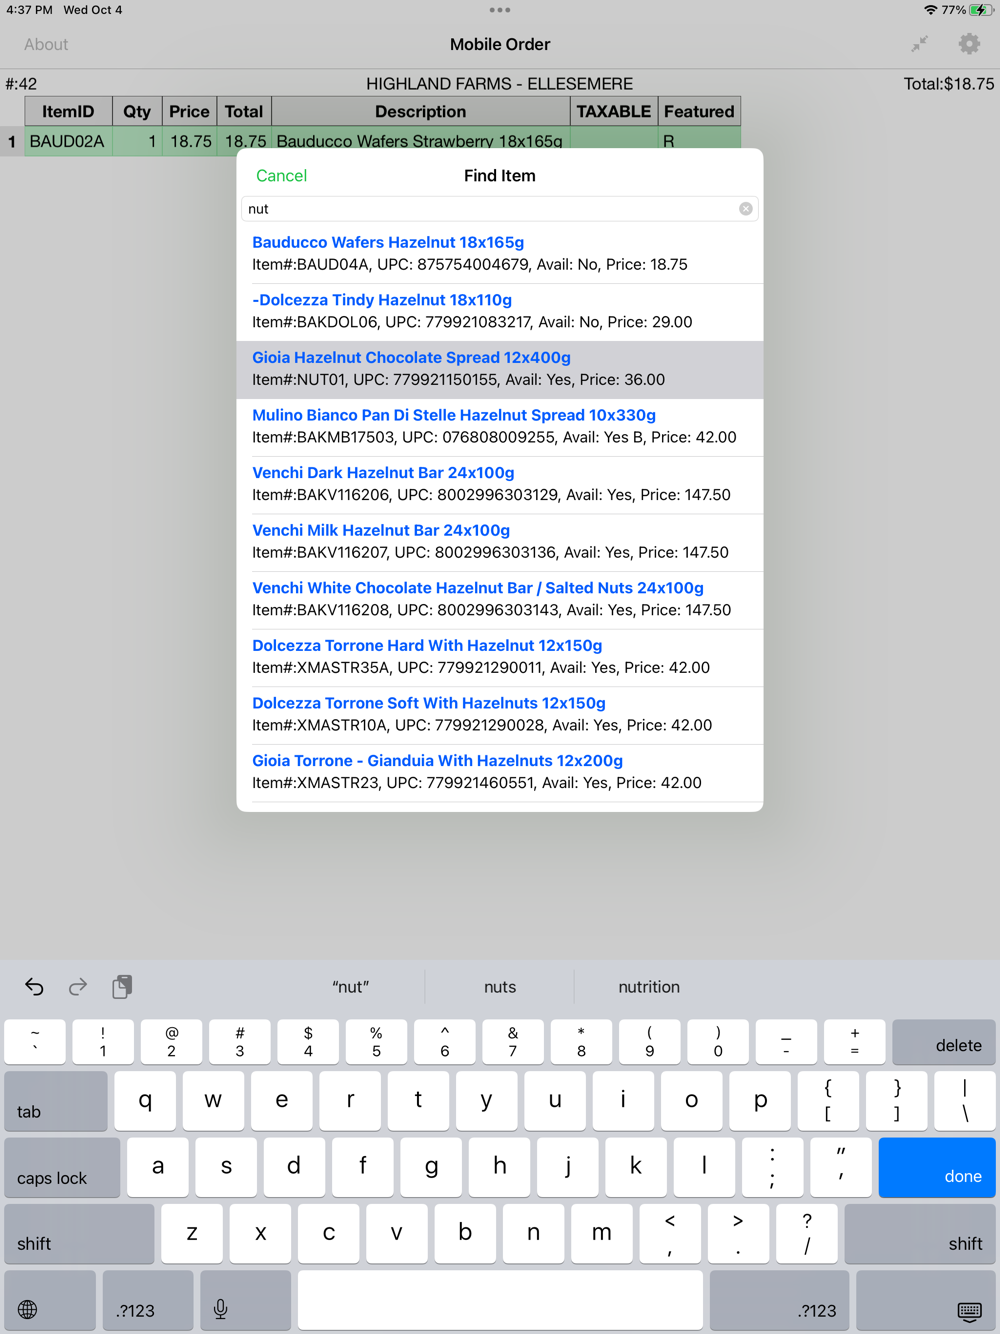Screen dimensions: 1000x1334
Task: Open the settings gear icon
Action: click(x=969, y=44)
